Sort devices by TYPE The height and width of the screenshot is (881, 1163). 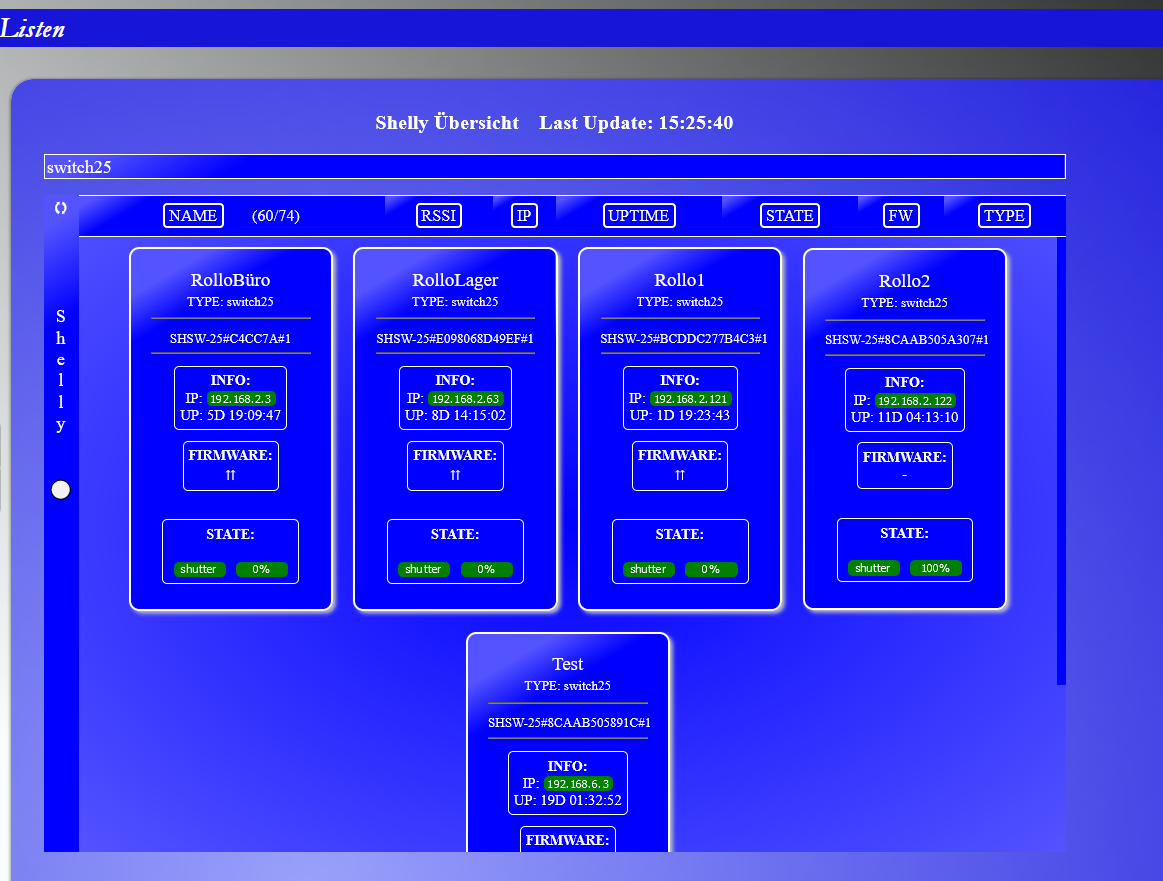(1004, 216)
